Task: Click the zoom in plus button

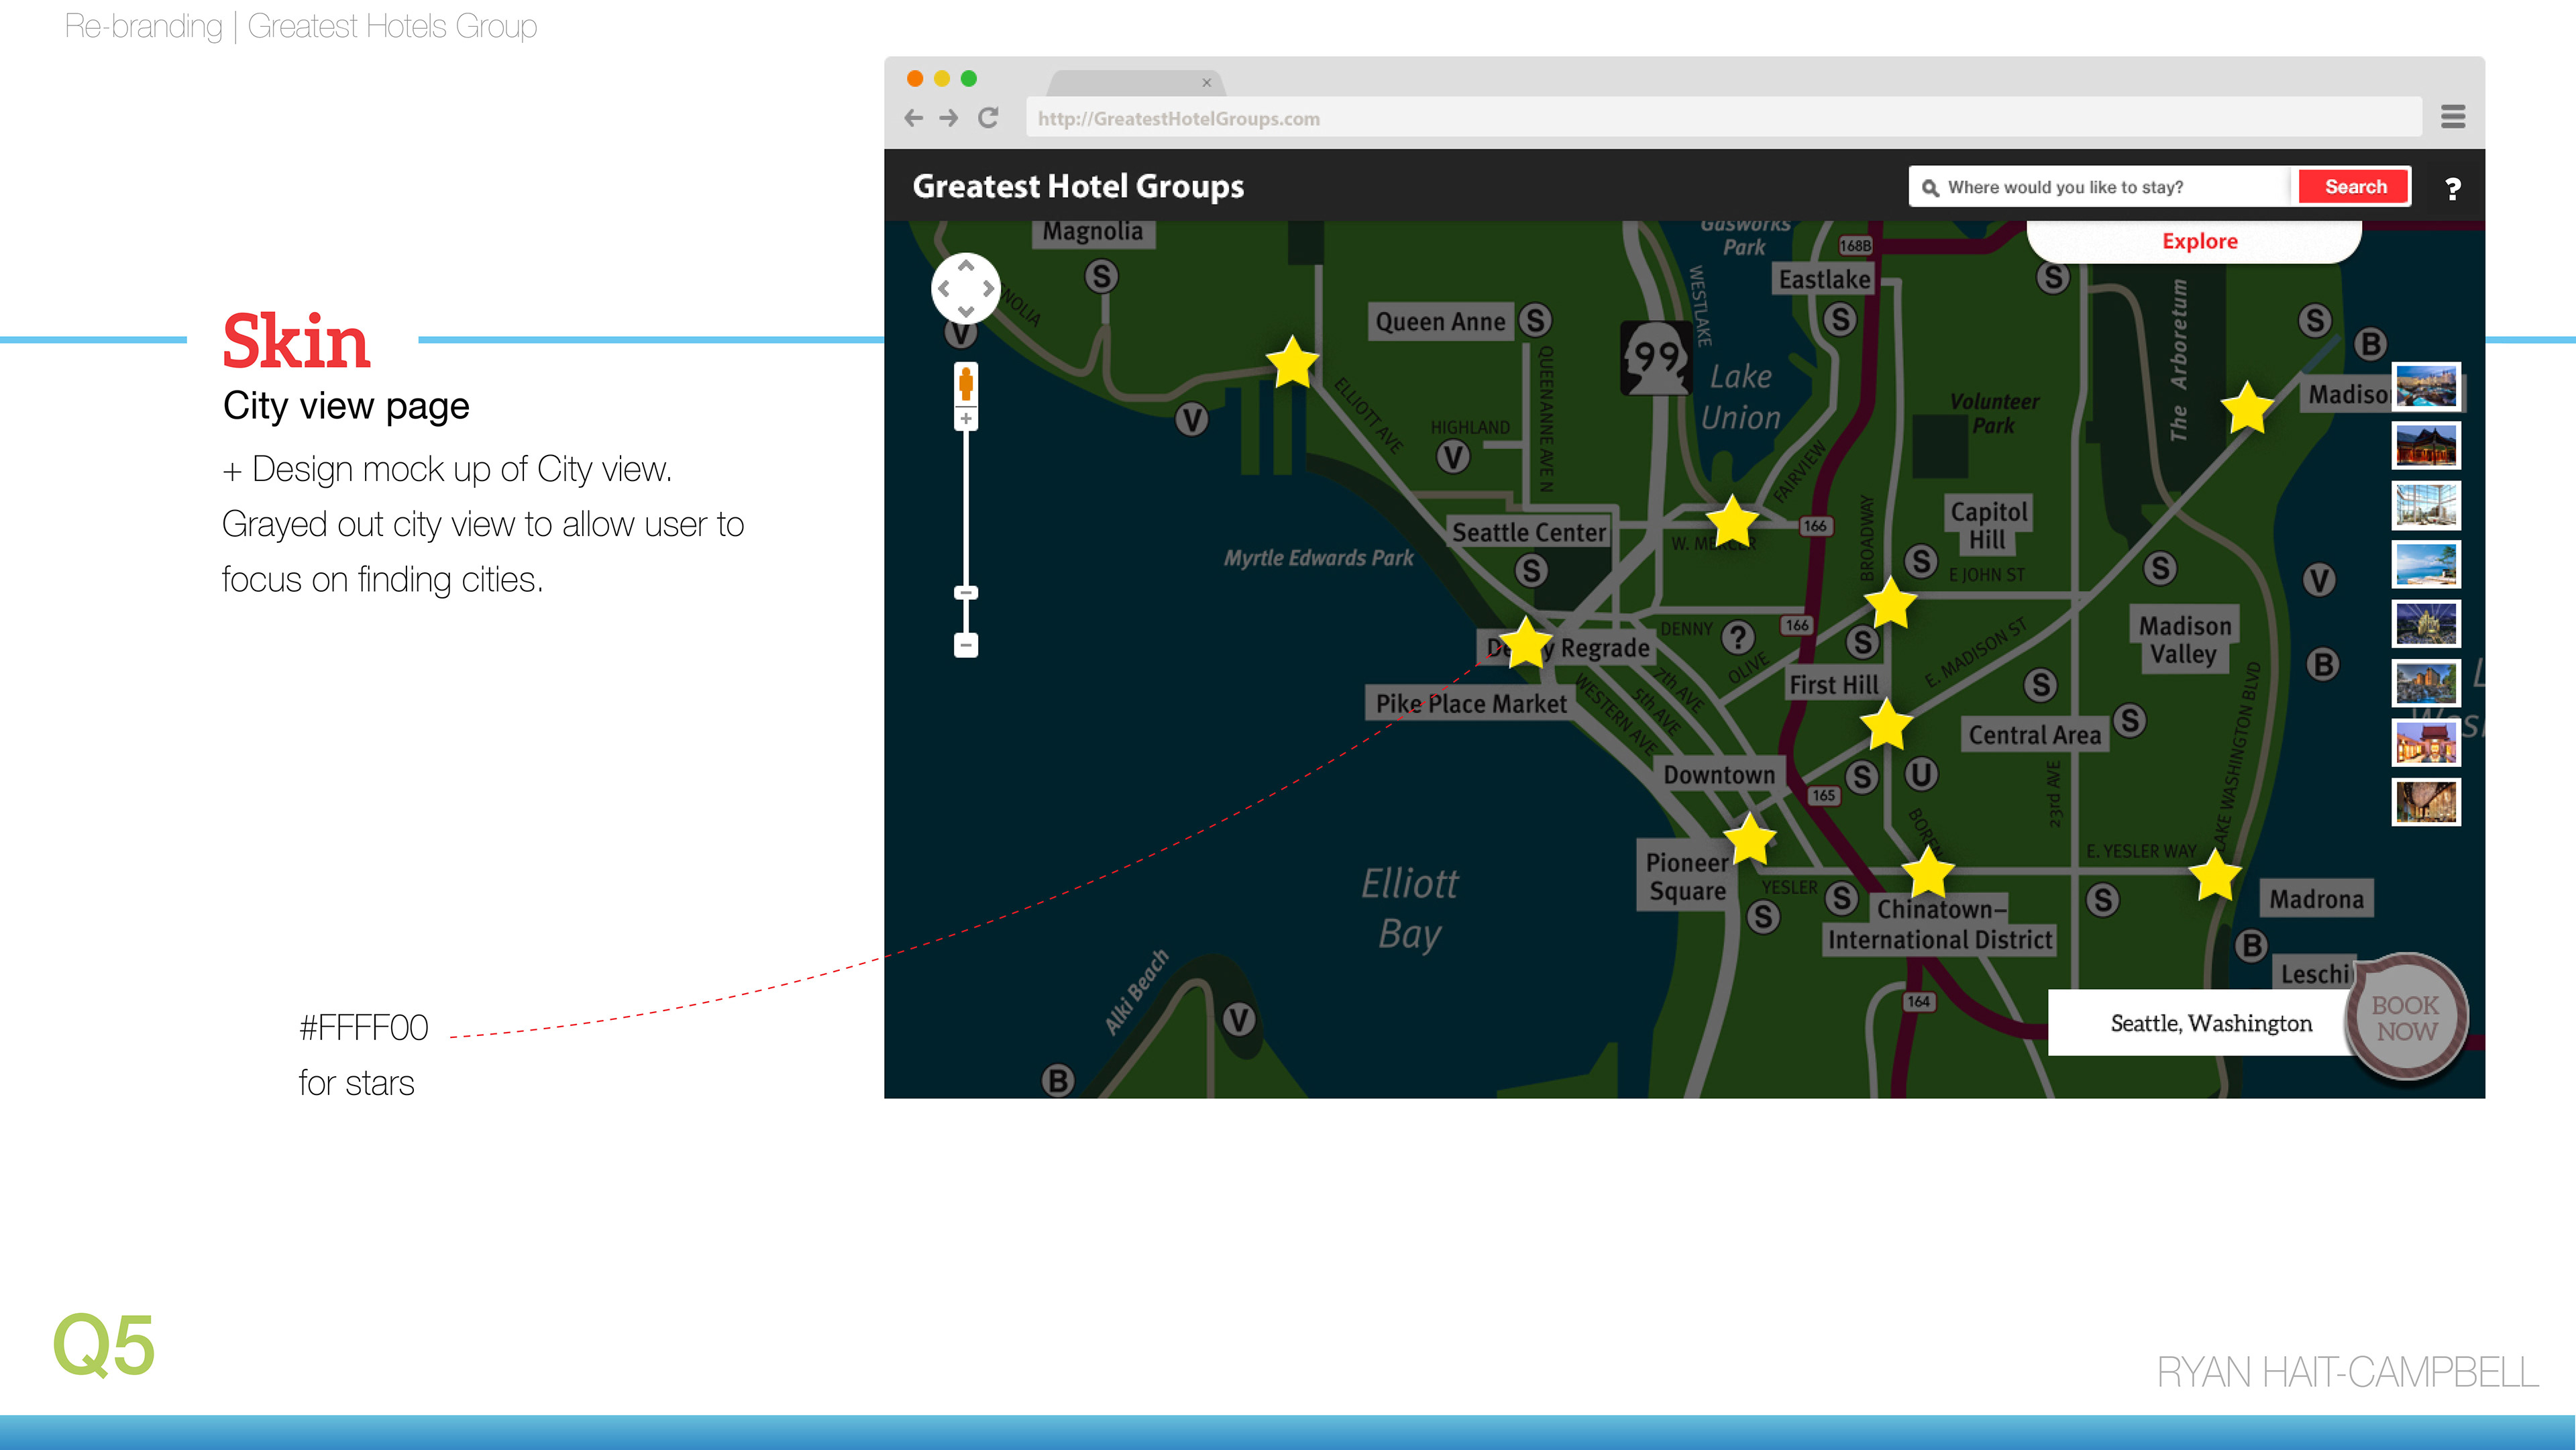Action: [966, 419]
